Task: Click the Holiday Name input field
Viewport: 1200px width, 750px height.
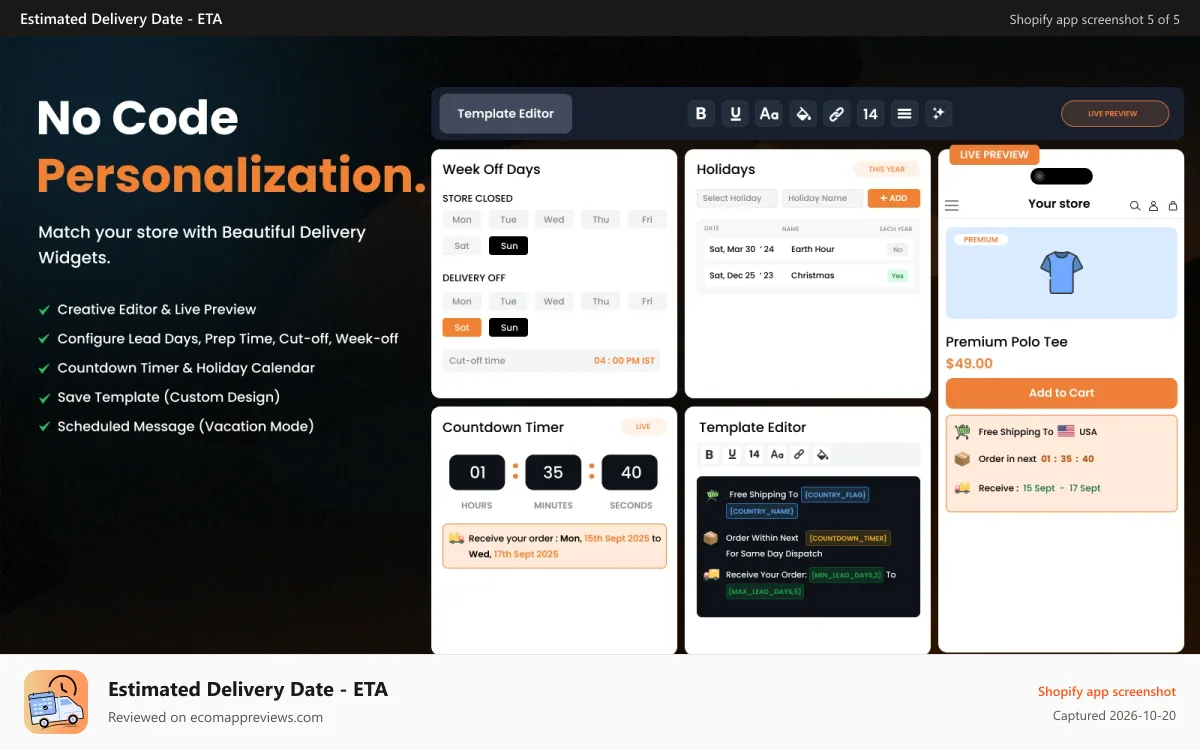Action: (822, 198)
